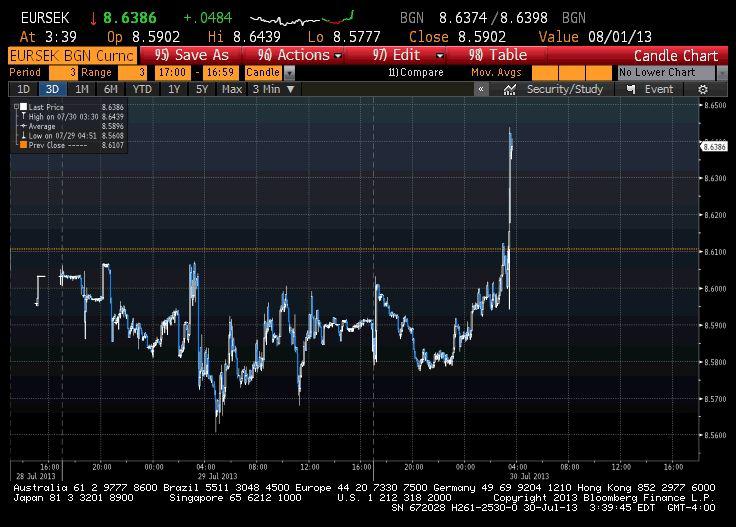Screen dimensions: 736x527
Task: Click the 98) Table button
Action: click(497, 55)
